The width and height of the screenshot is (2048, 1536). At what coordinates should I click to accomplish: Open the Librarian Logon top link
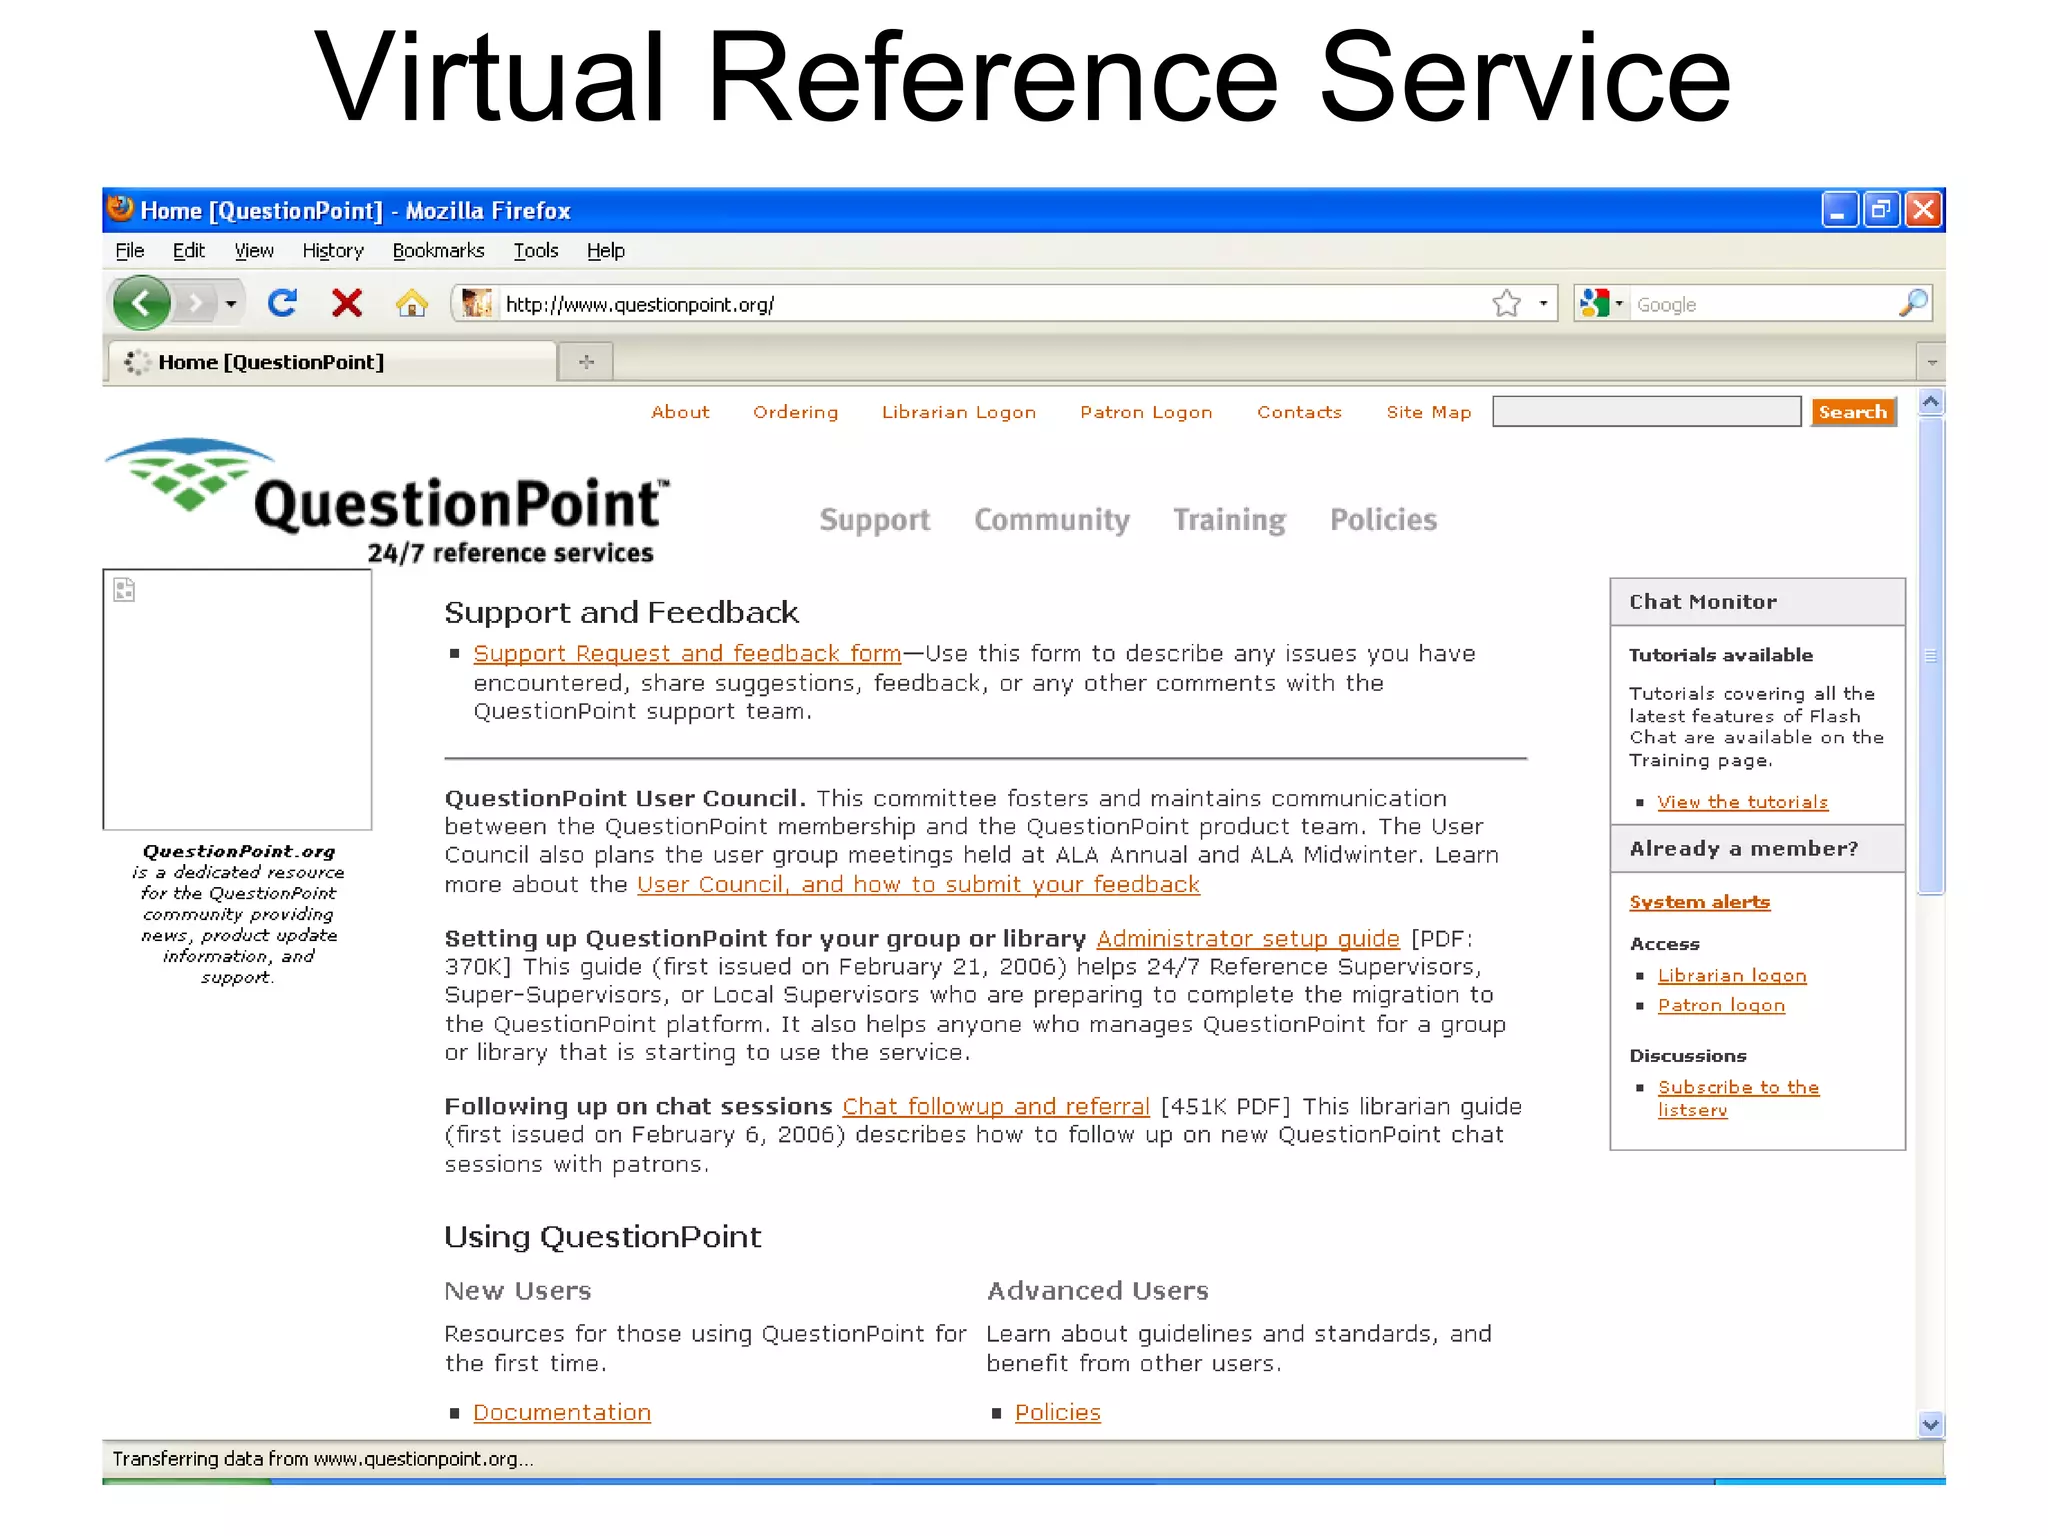(x=958, y=412)
